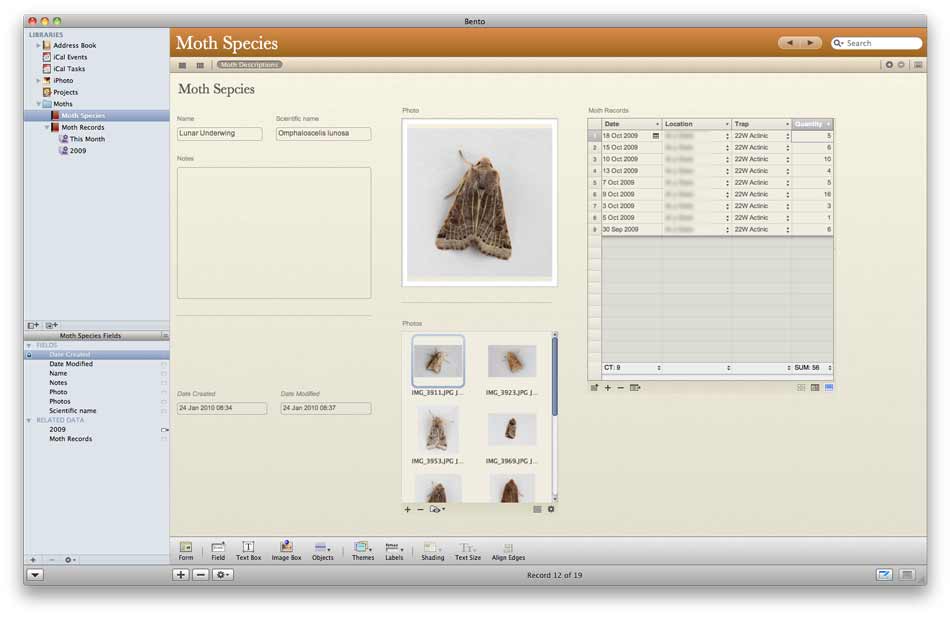Select the Moth Descriptions form tab
The width and height of the screenshot is (950, 617).
point(249,65)
